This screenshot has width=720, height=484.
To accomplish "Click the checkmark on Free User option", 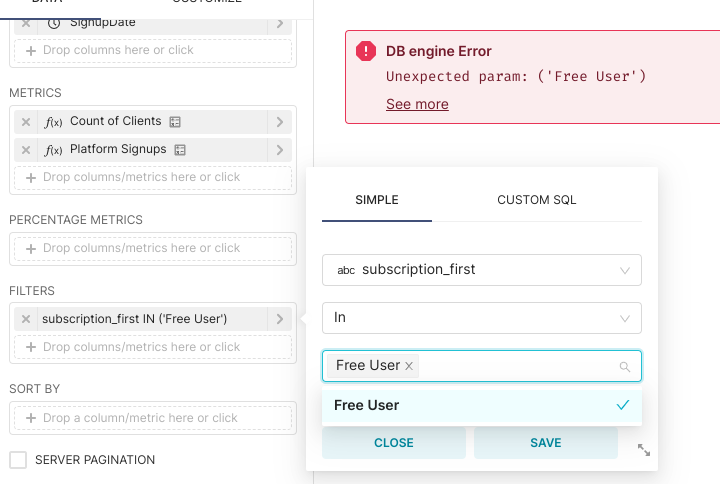I will click(x=623, y=405).
